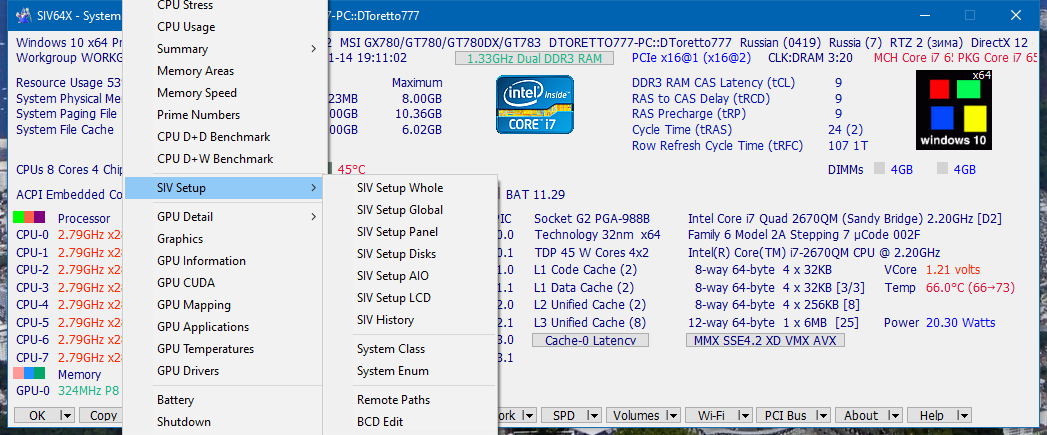Select GPU CUDA menu item
Screen dimensions: 1047x435
[225, 283]
